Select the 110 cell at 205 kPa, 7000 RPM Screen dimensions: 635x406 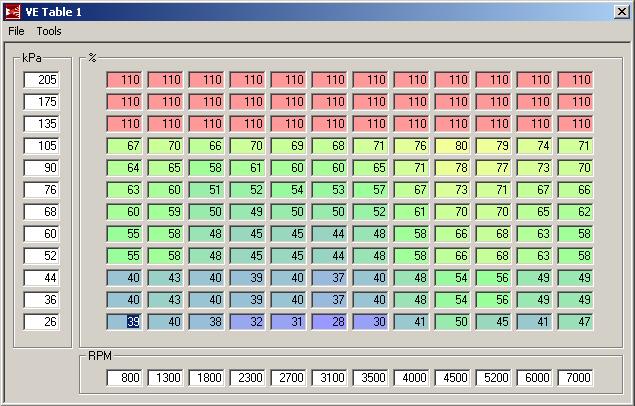pos(575,80)
